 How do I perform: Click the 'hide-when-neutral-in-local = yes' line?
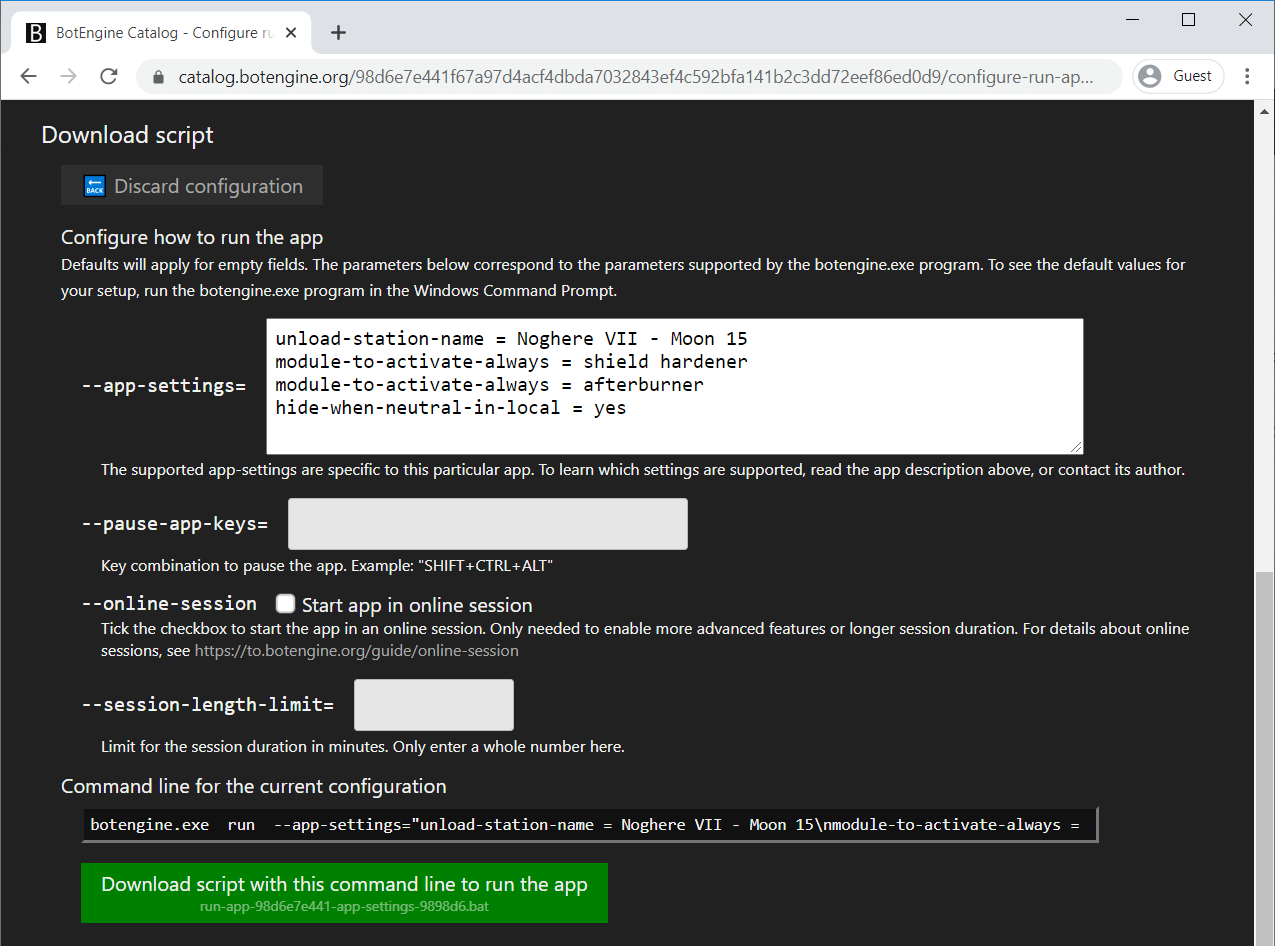tap(451, 408)
